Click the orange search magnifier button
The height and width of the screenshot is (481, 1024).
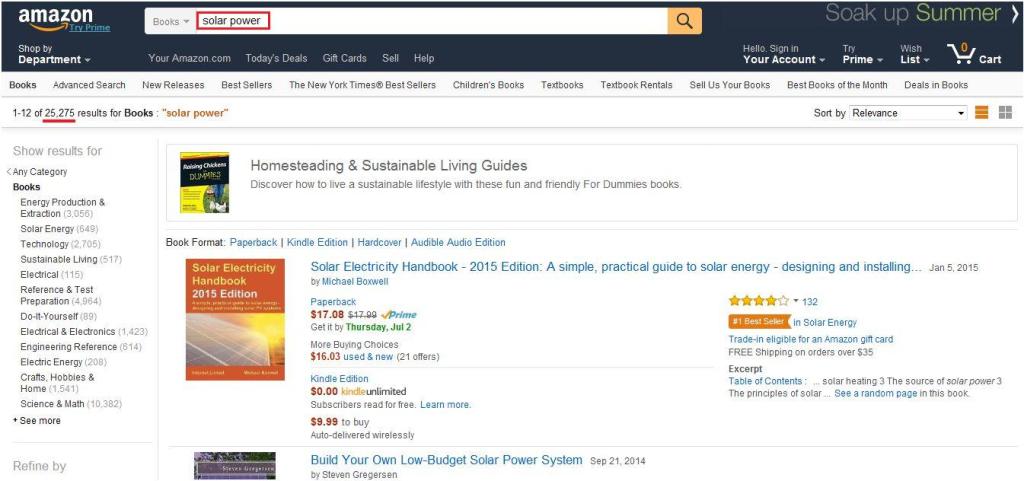[x=684, y=21]
